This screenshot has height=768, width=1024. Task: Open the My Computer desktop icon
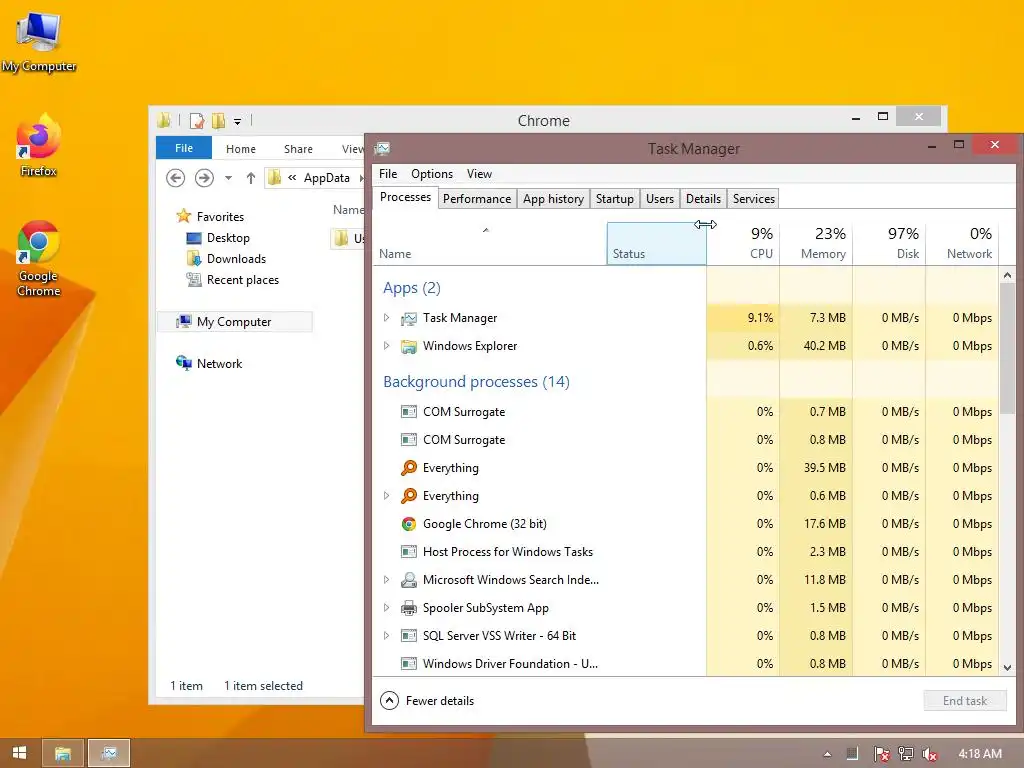[39, 42]
